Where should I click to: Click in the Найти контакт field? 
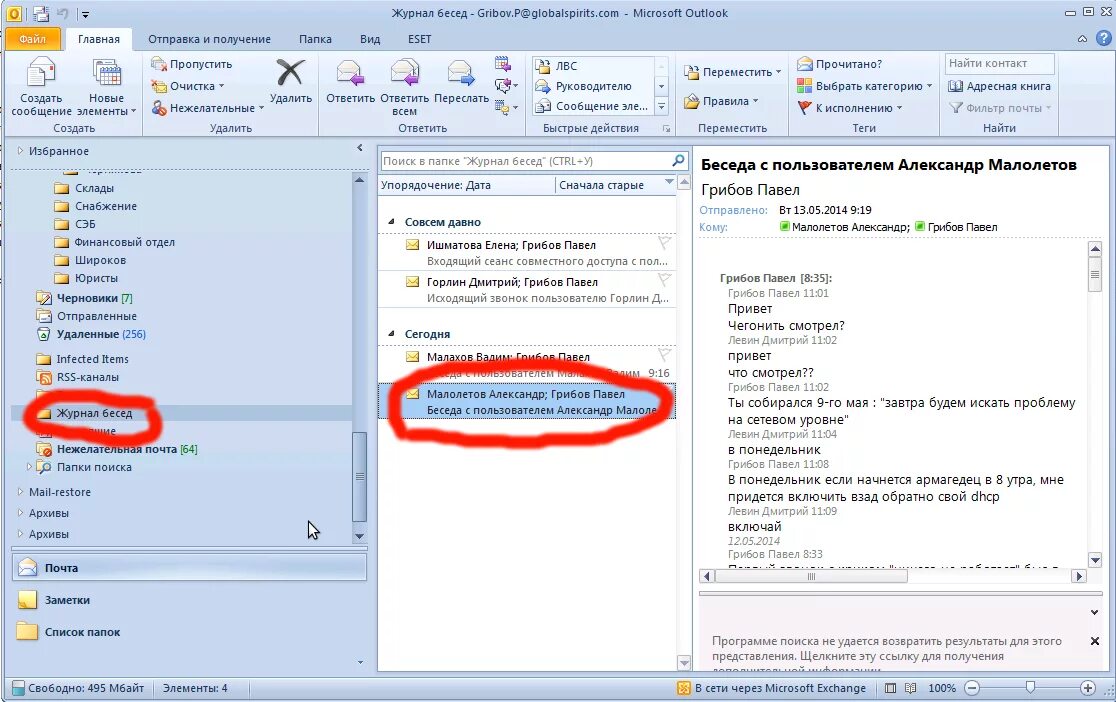1000,63
